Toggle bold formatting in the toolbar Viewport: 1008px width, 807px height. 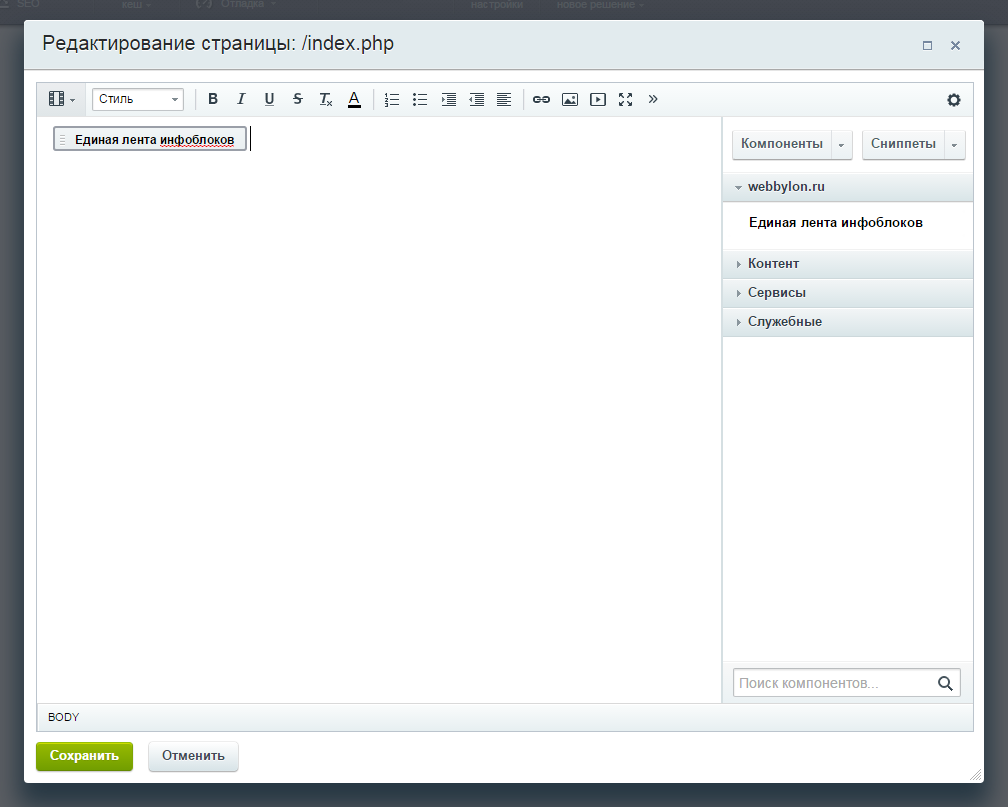pos(213,99)
